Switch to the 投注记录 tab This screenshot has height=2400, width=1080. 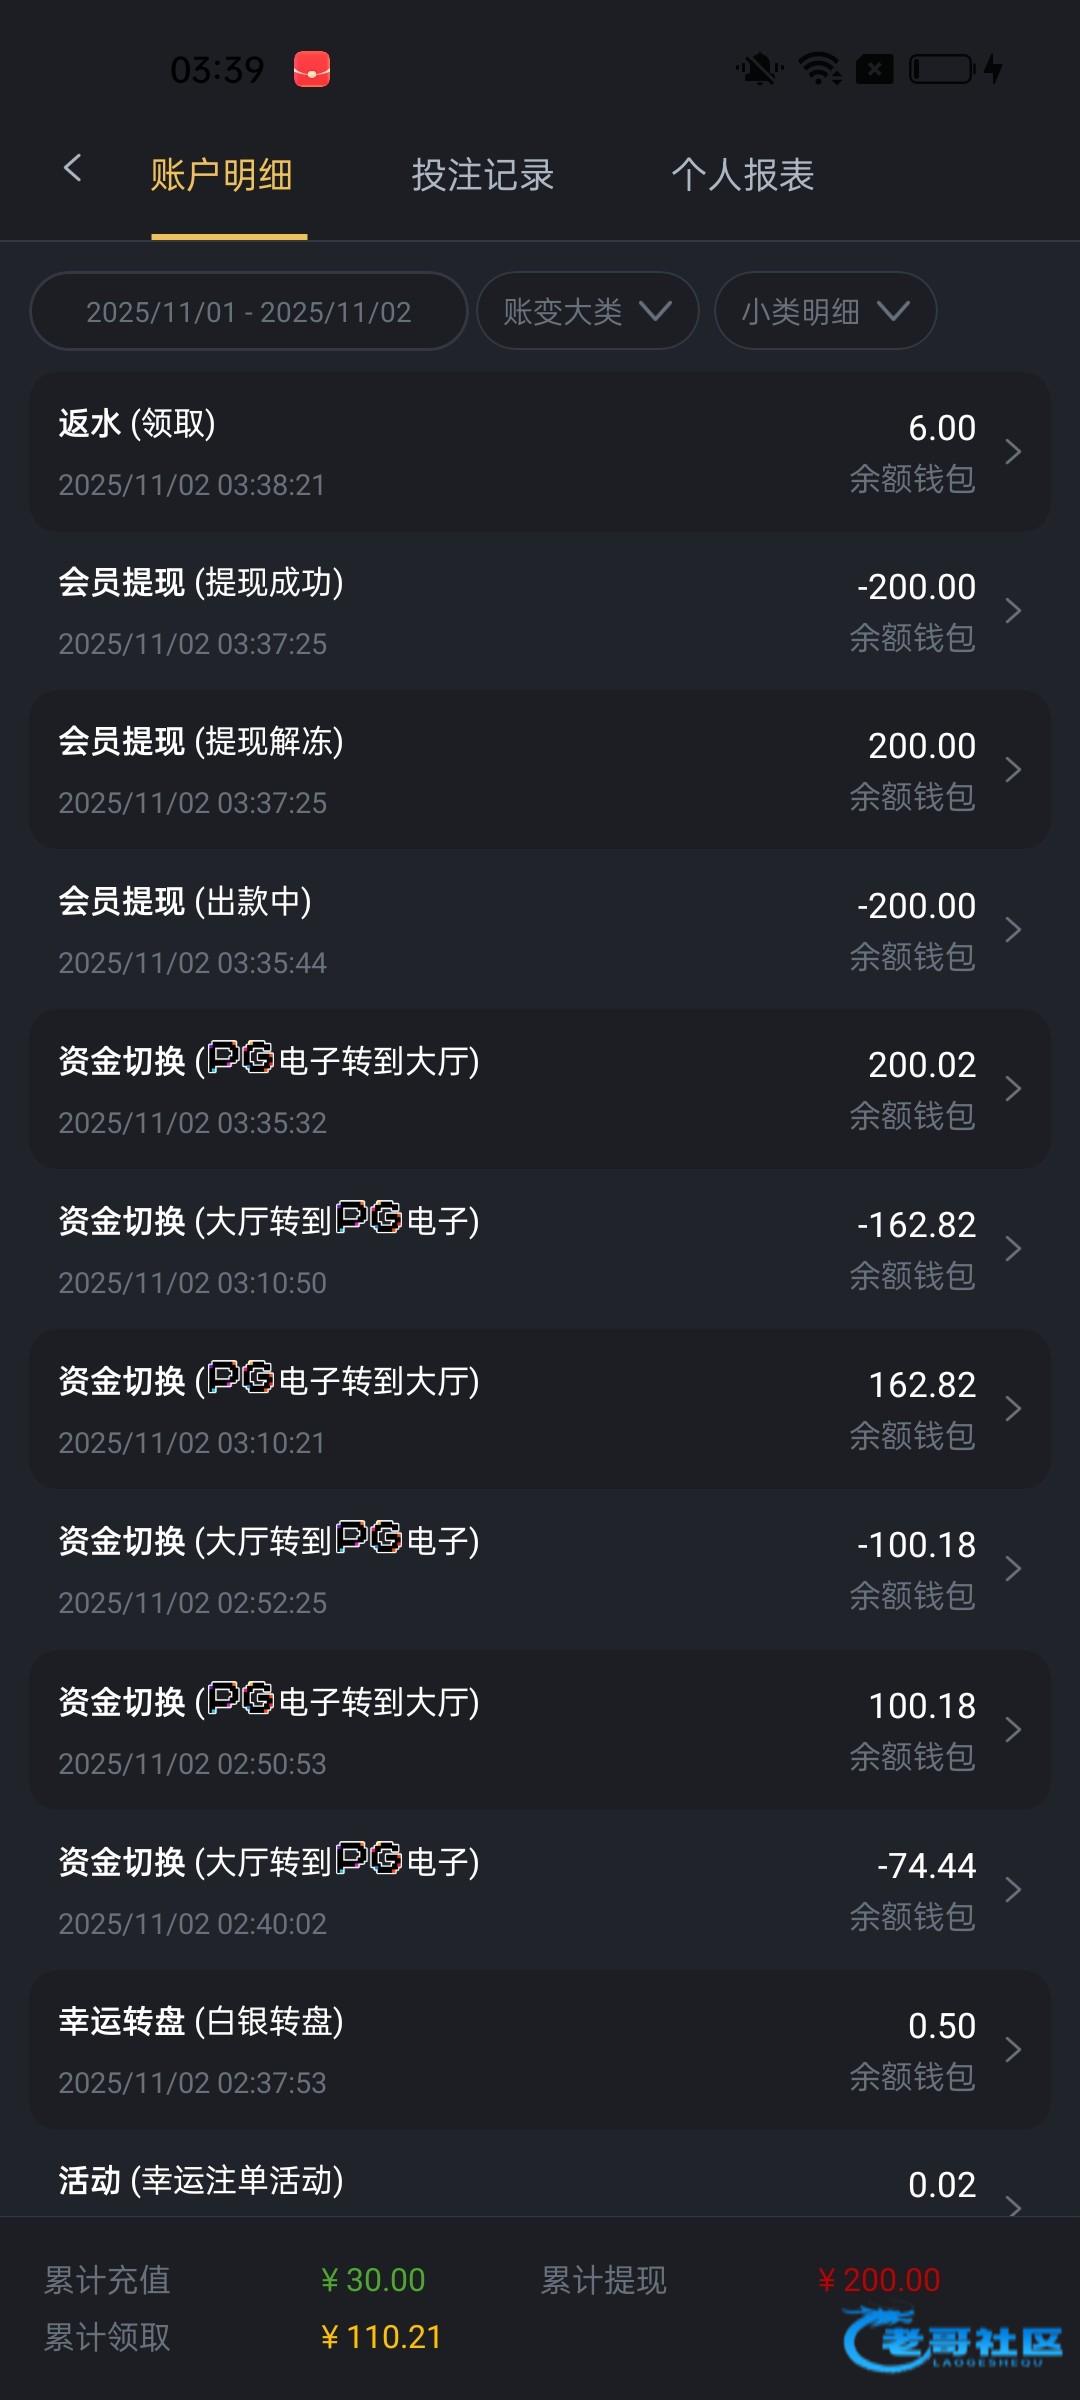[x=482, y=176]
